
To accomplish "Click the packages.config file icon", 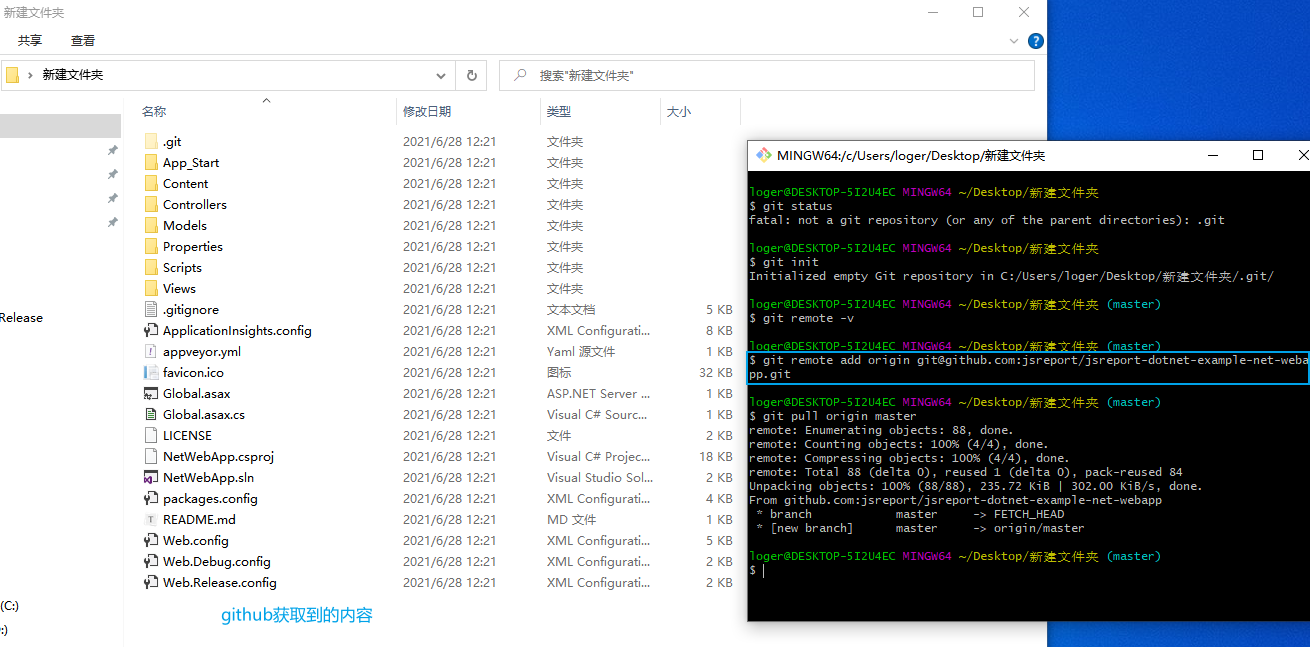I will pos(151,499).
